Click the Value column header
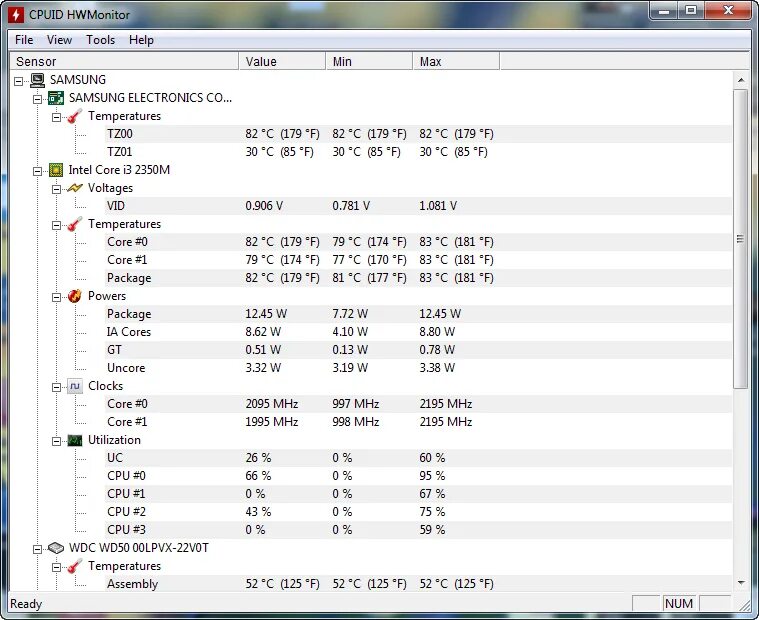Image resolution: width=759 pixels, height=620 pixels. (x=282, y=61)
